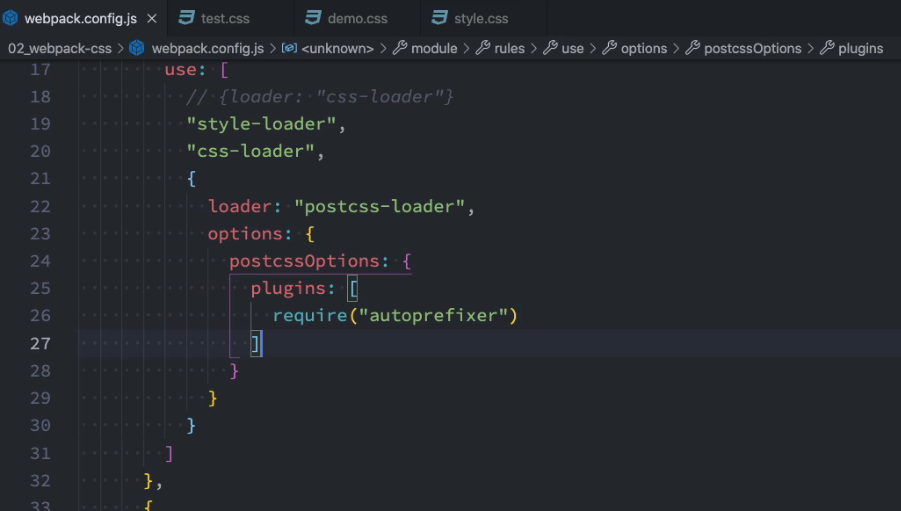Click chevron after options breadcrumb

[676, 48]
